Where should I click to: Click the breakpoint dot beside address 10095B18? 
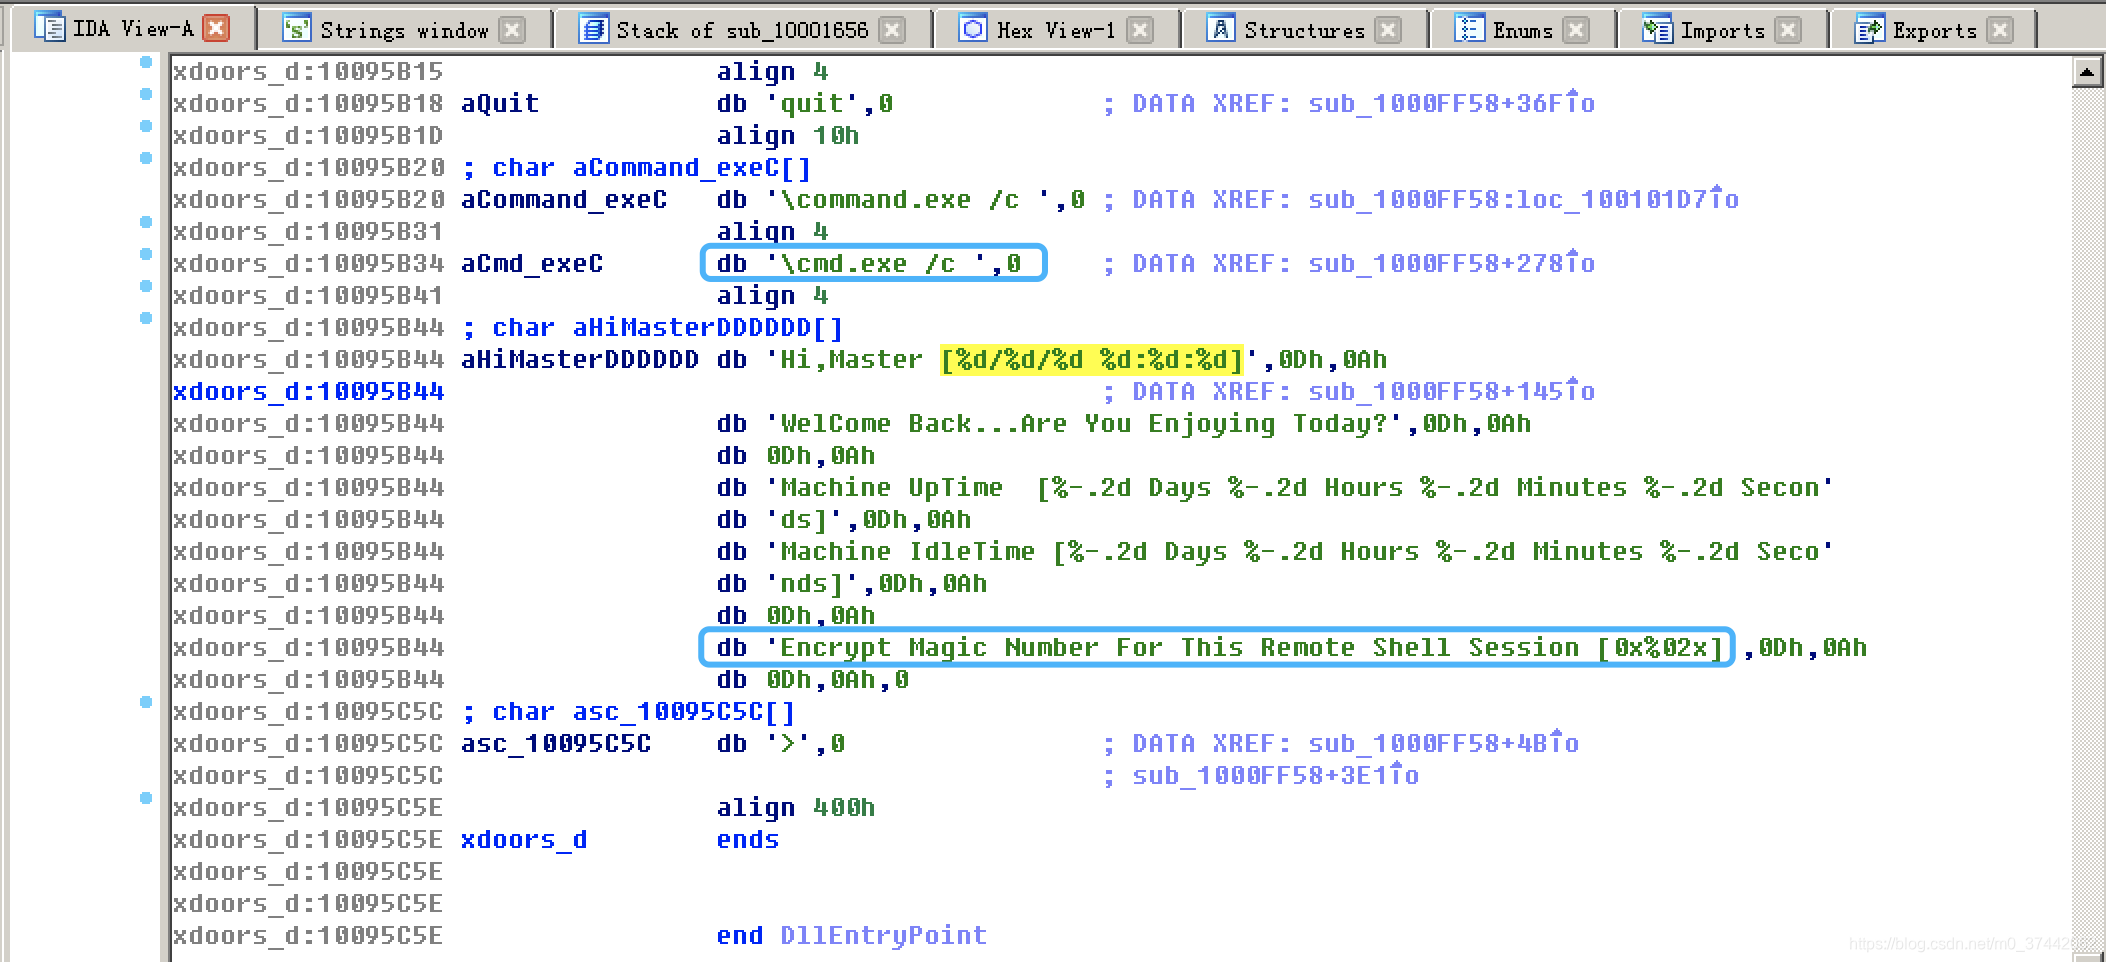(x=146, y=94)
